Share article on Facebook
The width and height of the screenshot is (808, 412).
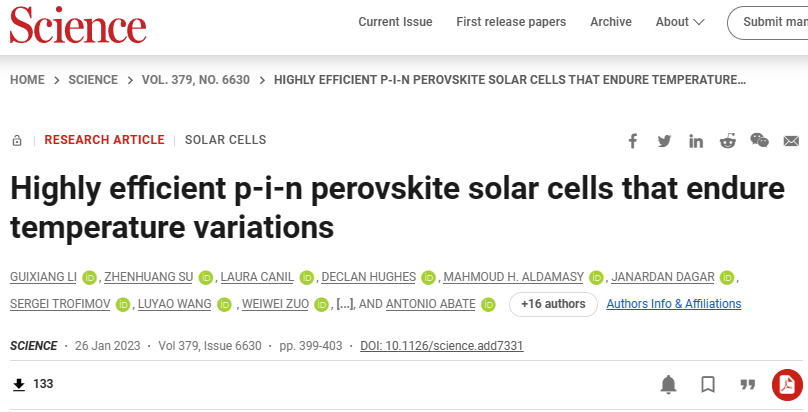pyautogui.click(x=633, y=141)
